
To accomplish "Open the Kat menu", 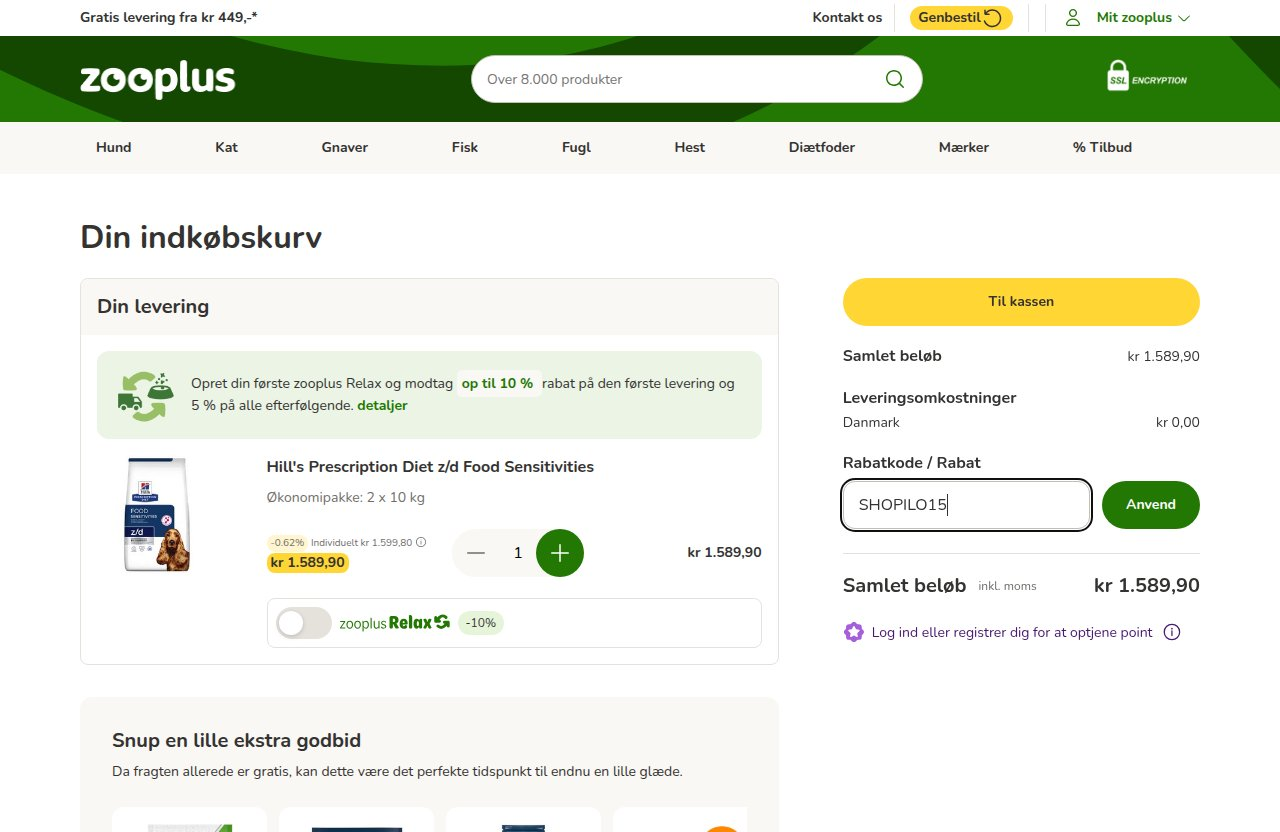I will click(x=227, y=147).
